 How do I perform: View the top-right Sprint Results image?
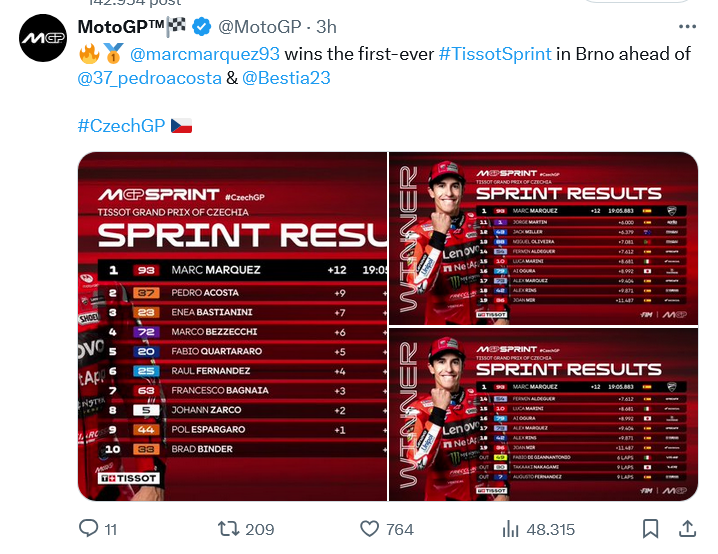tap(543, 237)
